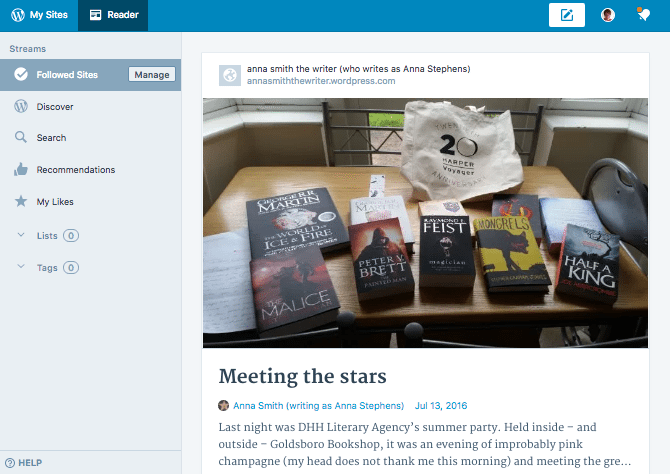Click the Streams heading

point(28,49)
